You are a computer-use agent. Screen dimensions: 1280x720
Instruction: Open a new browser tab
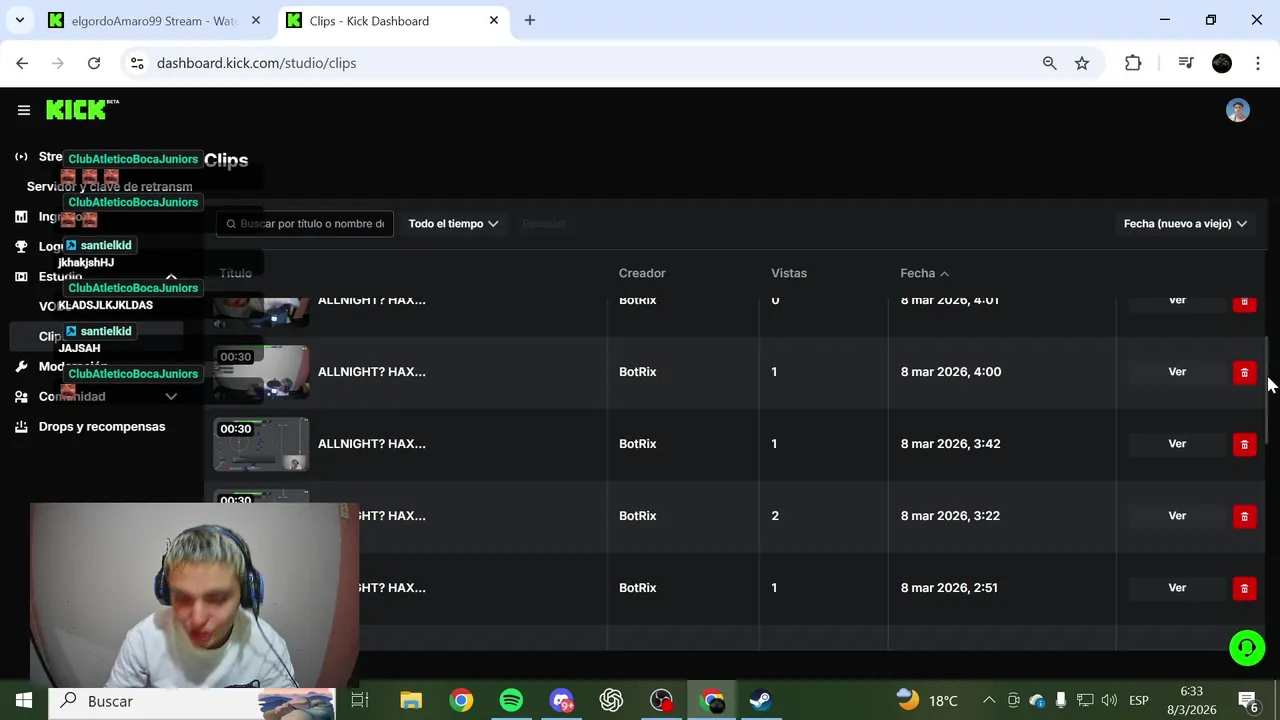point(530,20)
